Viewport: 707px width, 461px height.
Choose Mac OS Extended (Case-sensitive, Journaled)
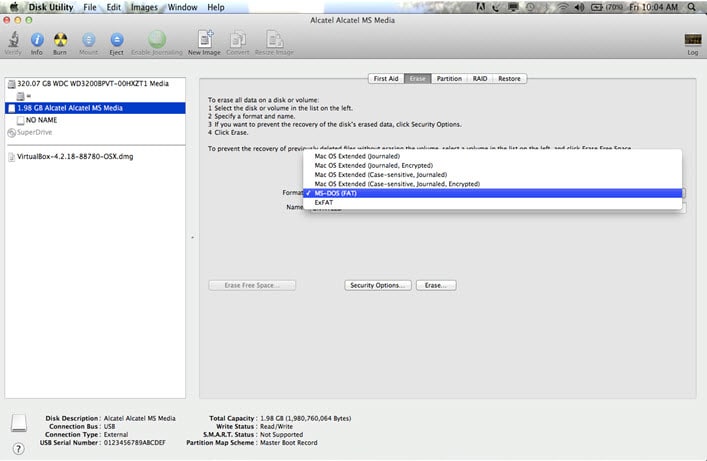(x=492, y=175)
